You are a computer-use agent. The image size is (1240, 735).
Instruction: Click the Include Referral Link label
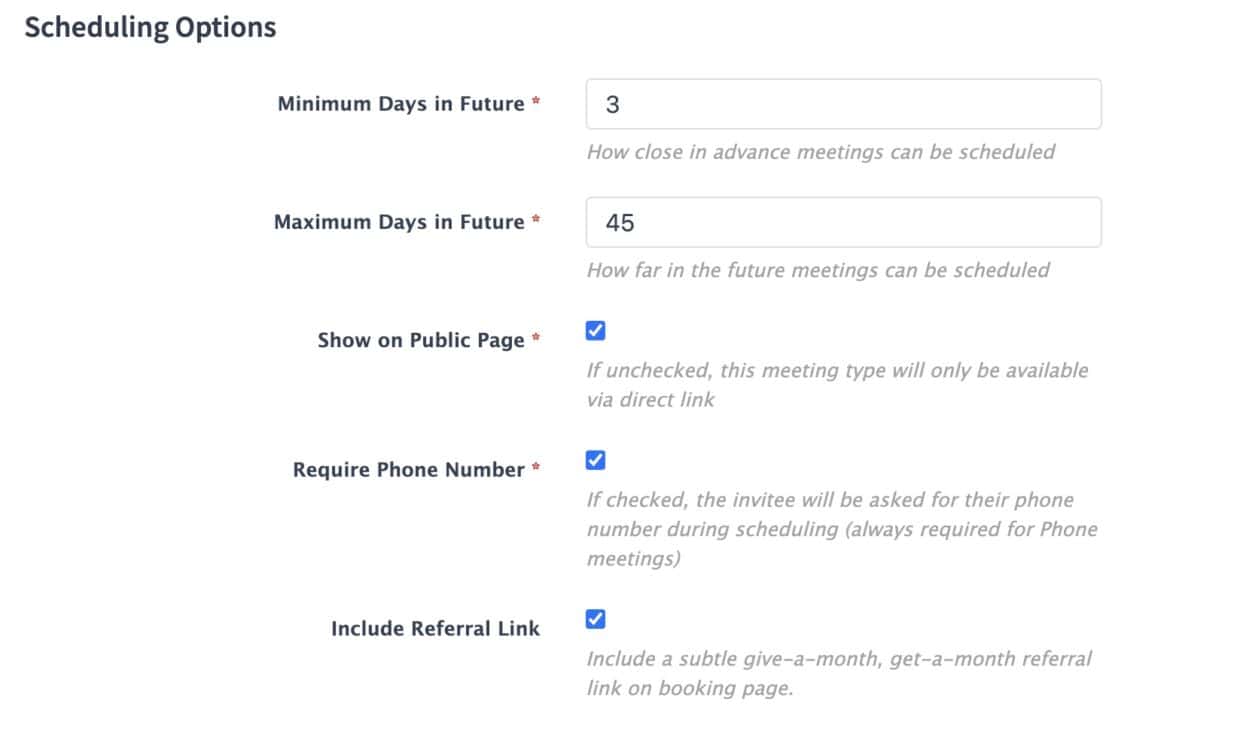tap(435, 629)
